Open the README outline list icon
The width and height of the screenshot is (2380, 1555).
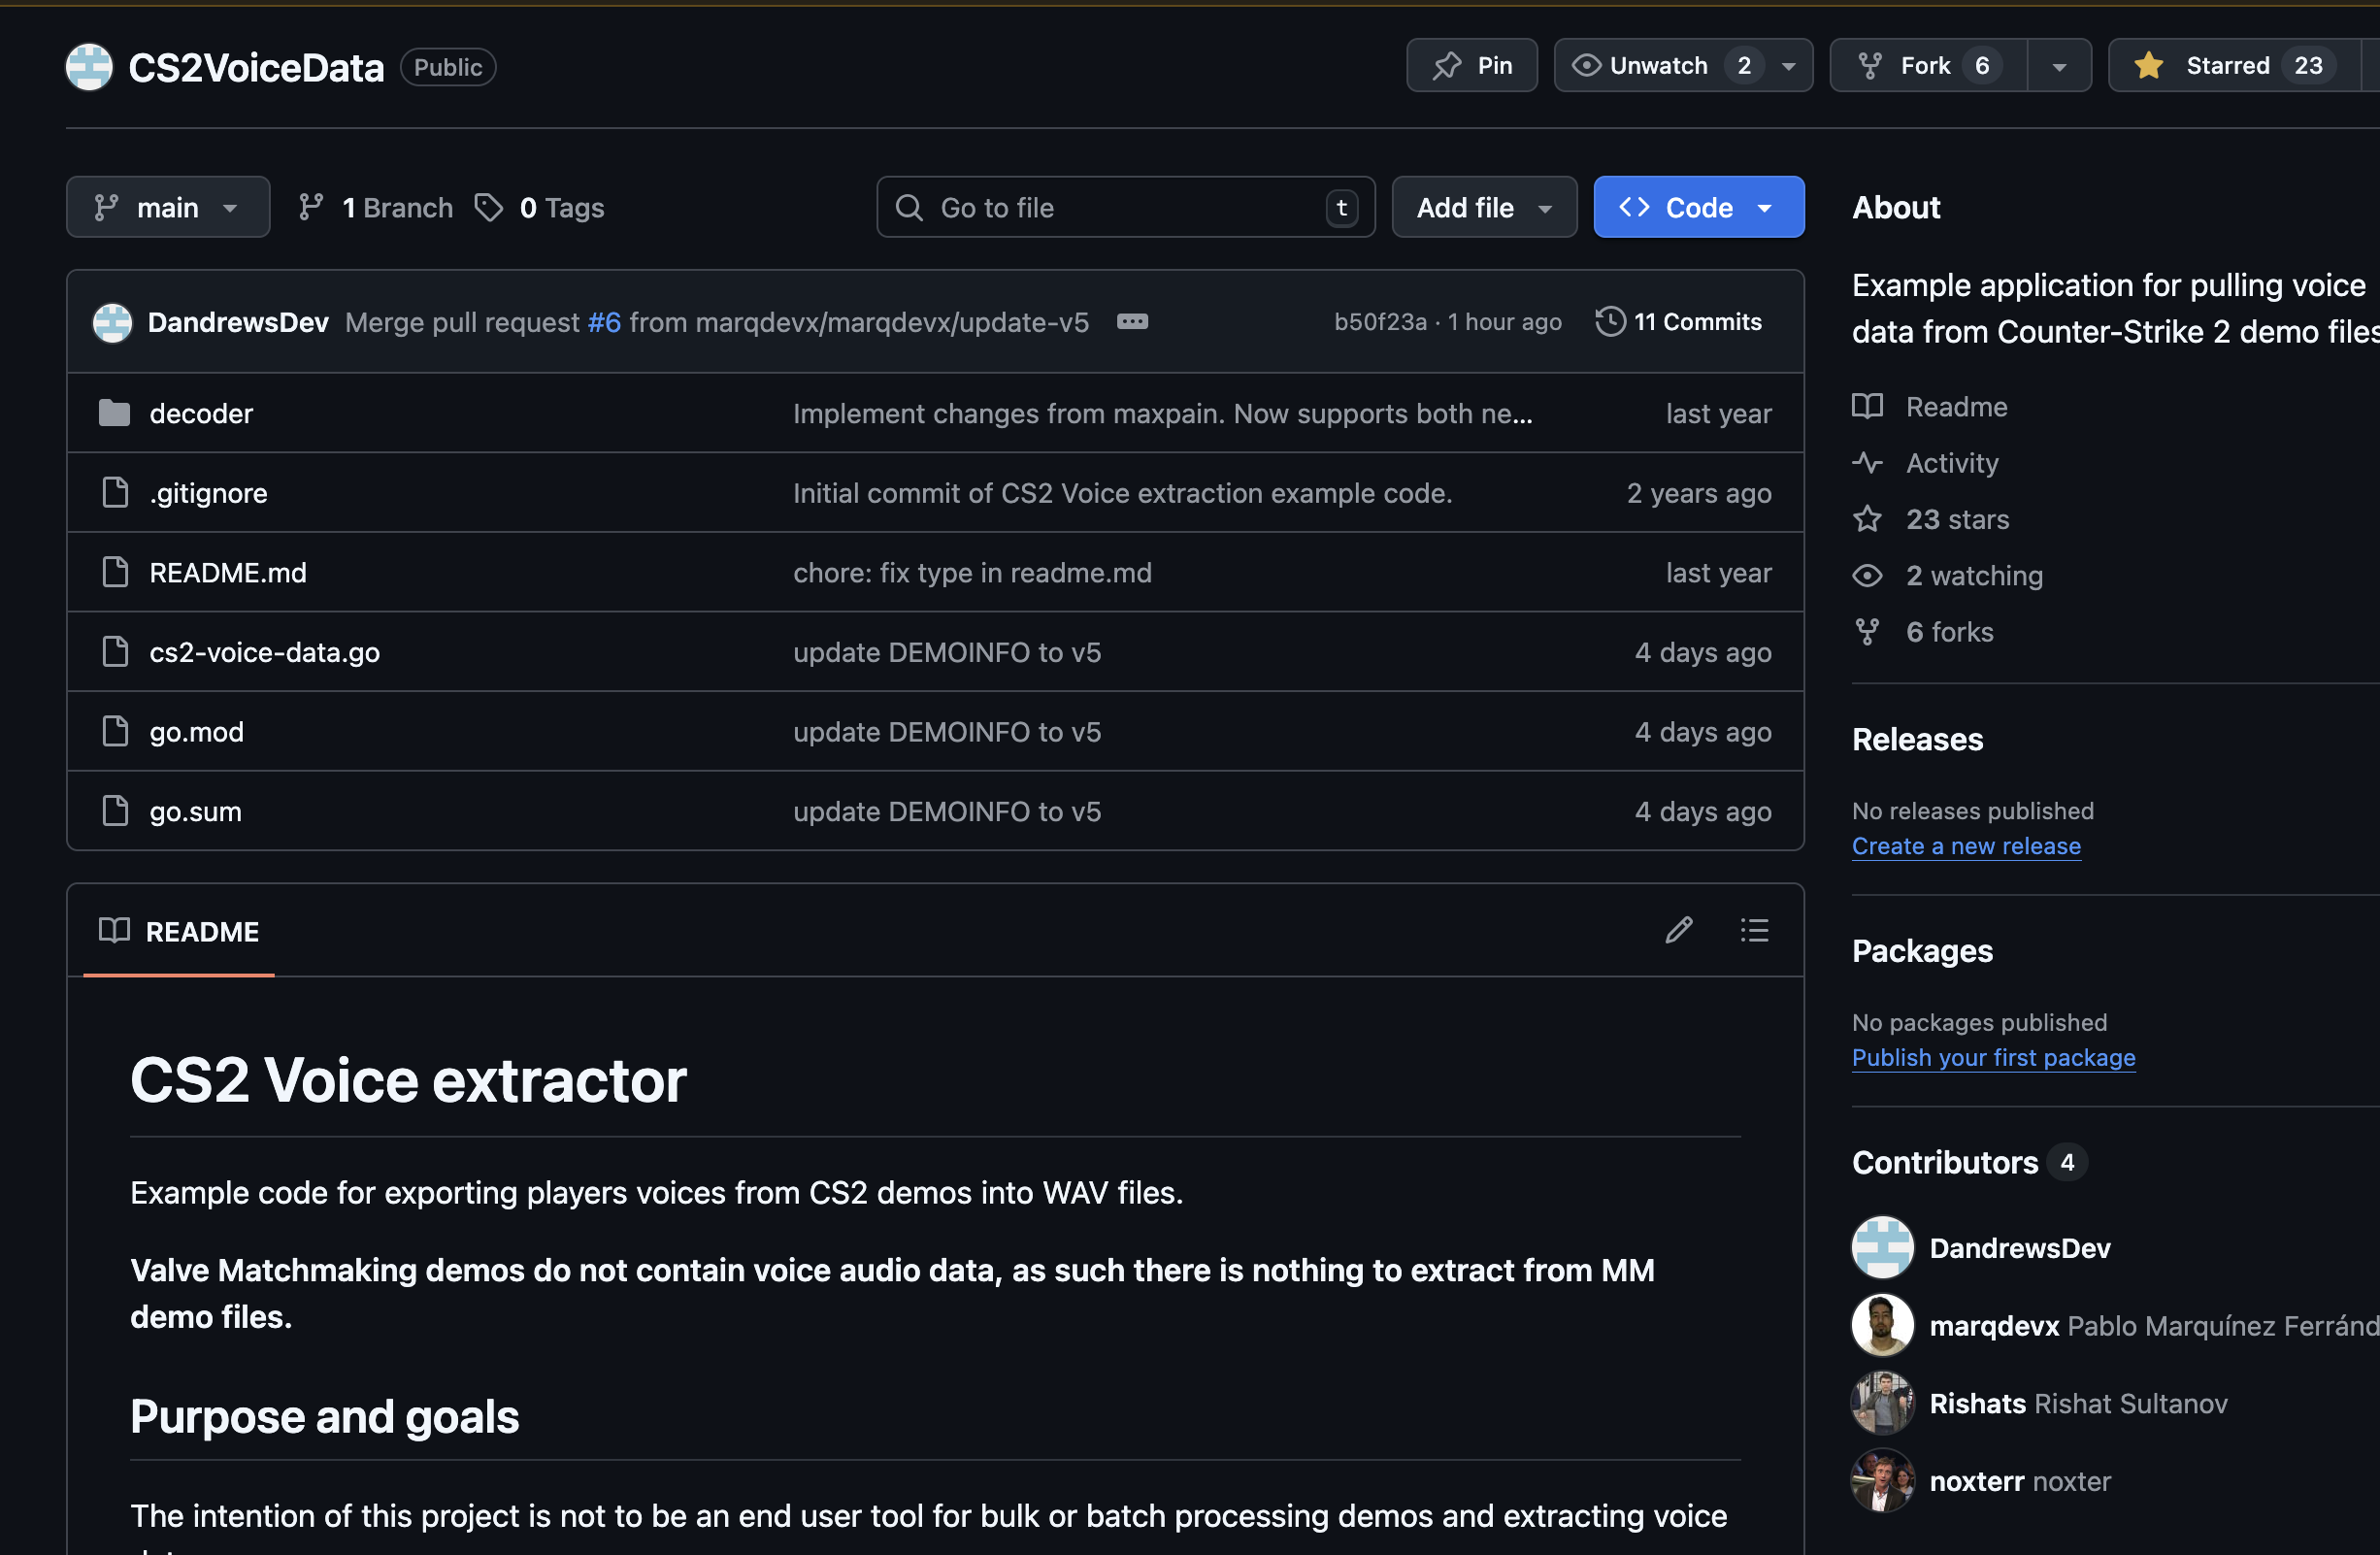[1754, 931]
